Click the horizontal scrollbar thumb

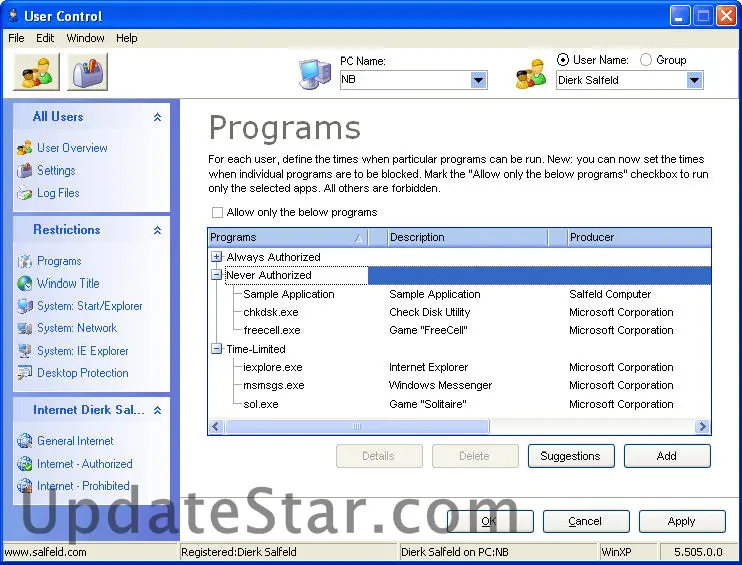coord(357,427)
